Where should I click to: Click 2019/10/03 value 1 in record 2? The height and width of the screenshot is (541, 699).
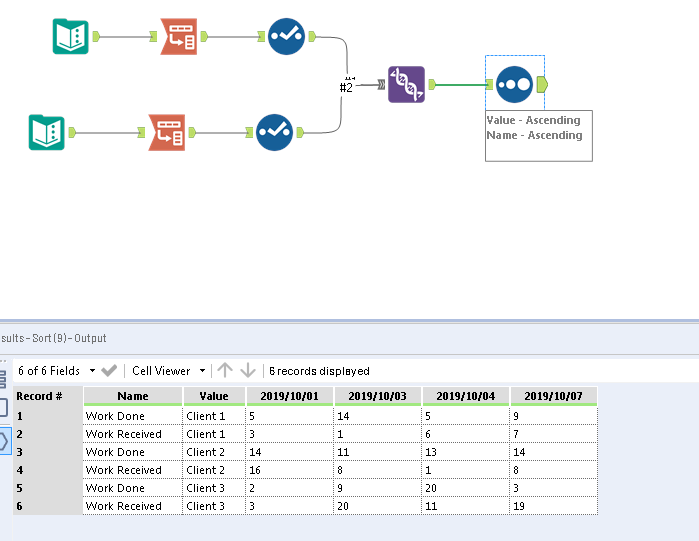click(377, 434)
